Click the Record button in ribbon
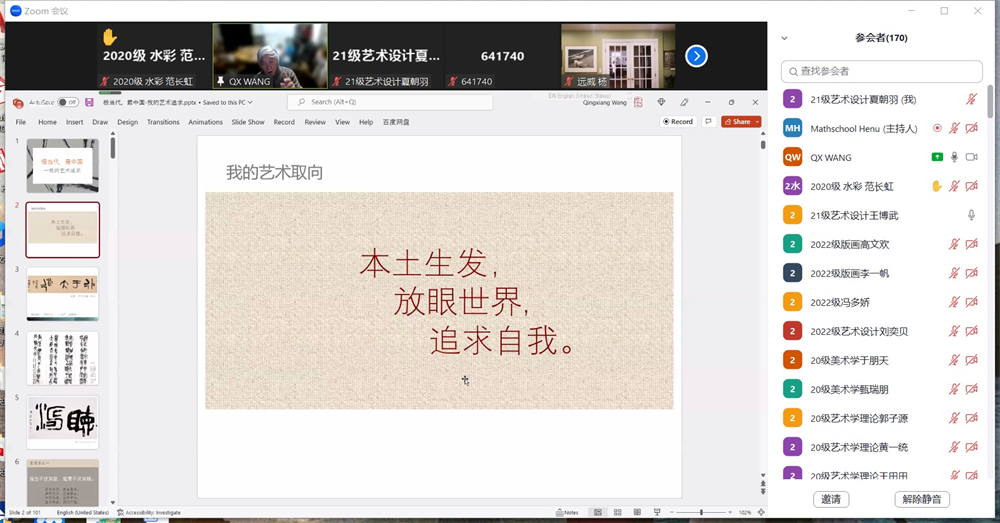The height and width of the screenshot is (523, 1000). pyautogui.click(x=678, y=122)
